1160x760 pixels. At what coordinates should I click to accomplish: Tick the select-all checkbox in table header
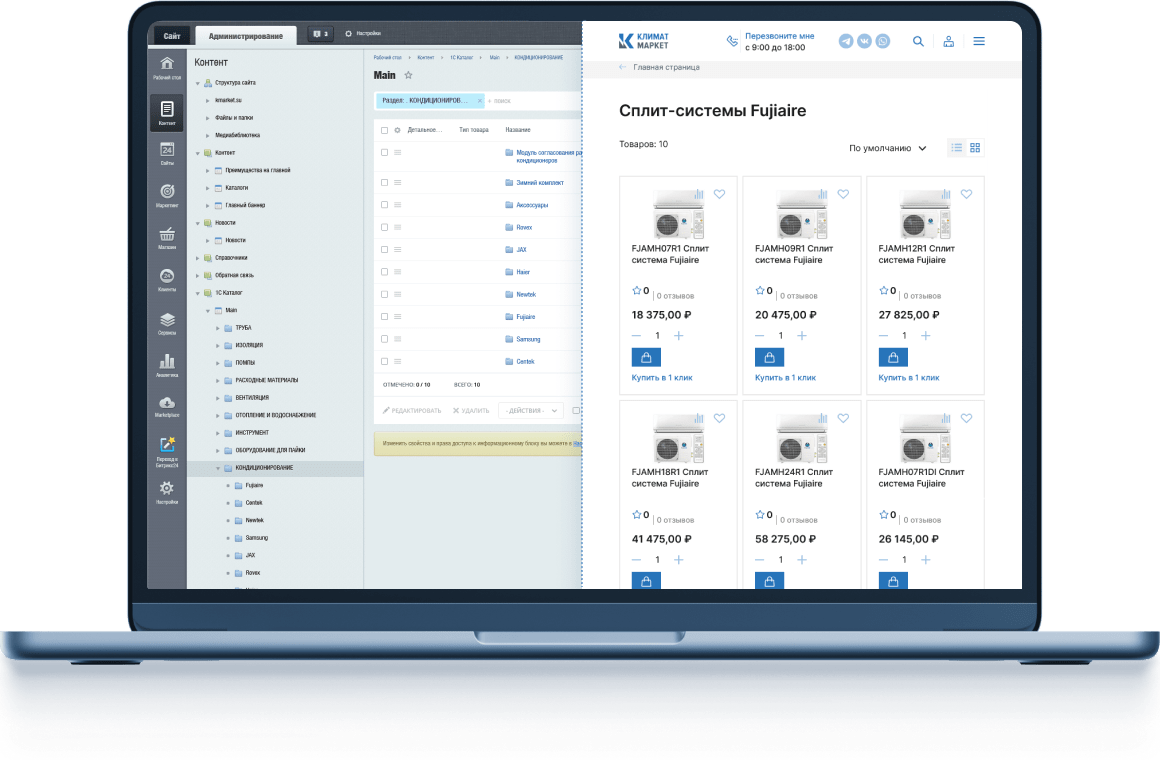point(384,130)
